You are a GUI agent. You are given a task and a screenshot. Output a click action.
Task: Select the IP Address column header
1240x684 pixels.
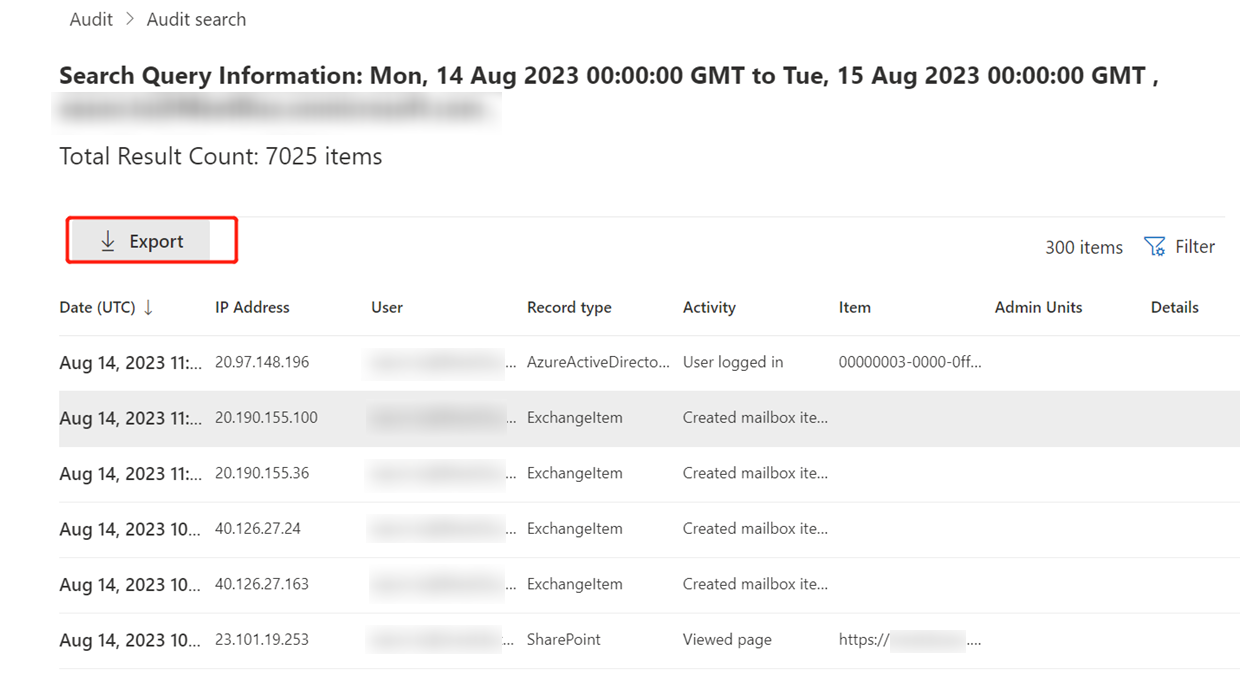[252, 307]
